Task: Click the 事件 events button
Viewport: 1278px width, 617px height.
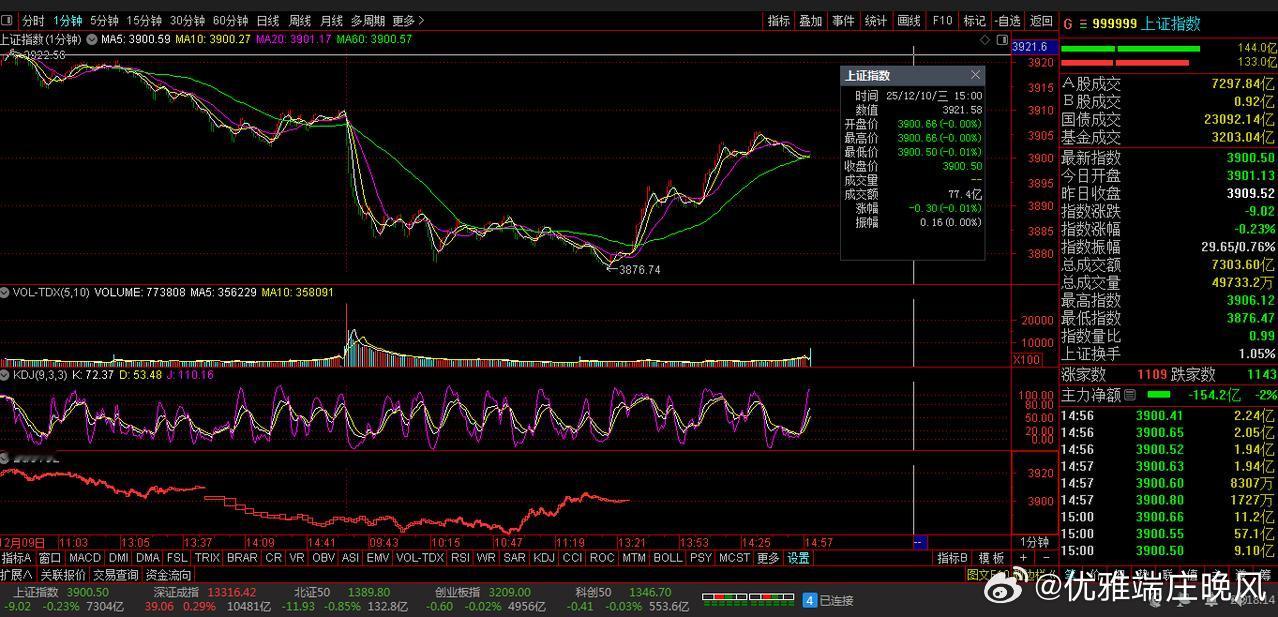Action: point(843,20)
